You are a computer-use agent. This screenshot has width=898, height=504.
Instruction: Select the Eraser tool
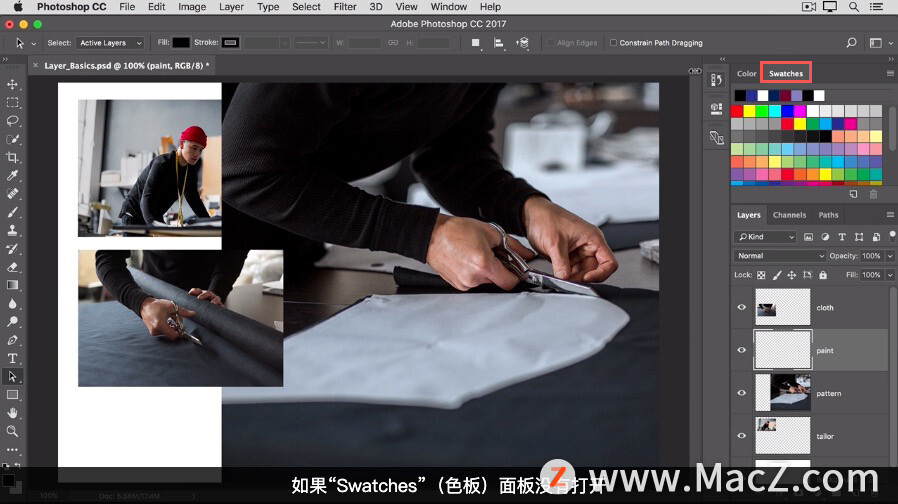point(12,267)
